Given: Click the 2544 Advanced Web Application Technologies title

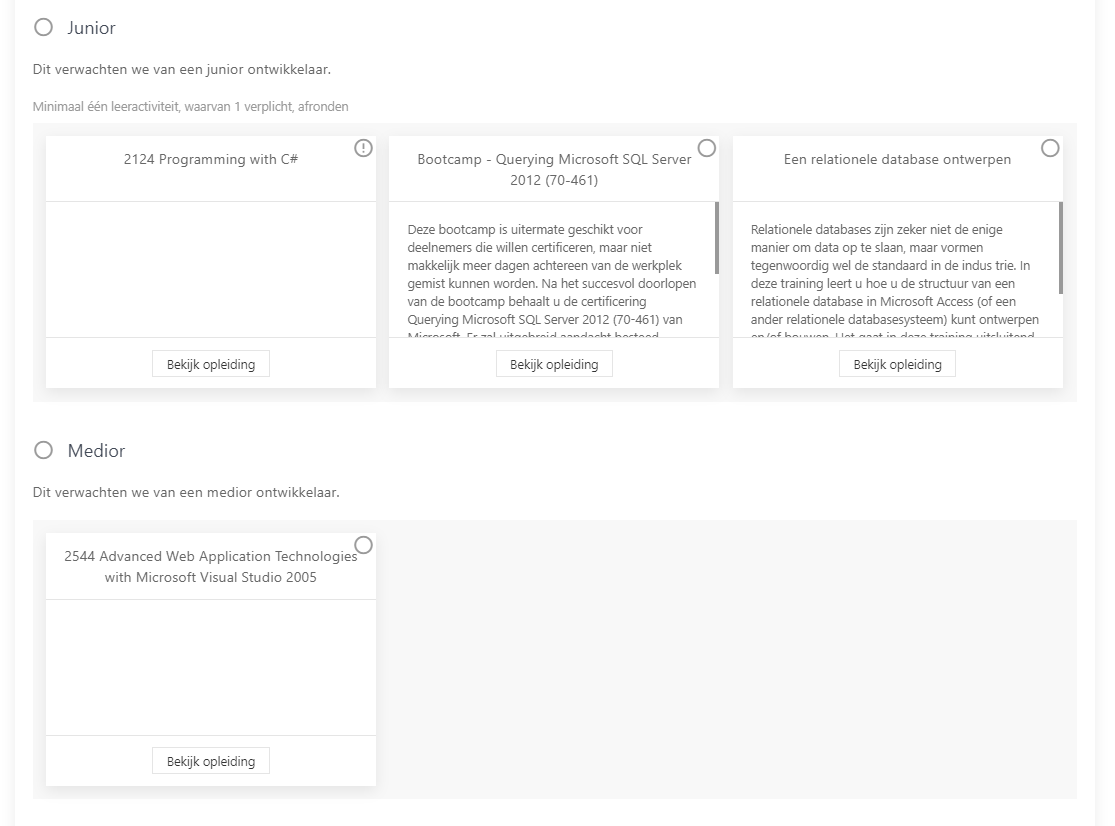Looking at the screenshot, I should 211,566.
